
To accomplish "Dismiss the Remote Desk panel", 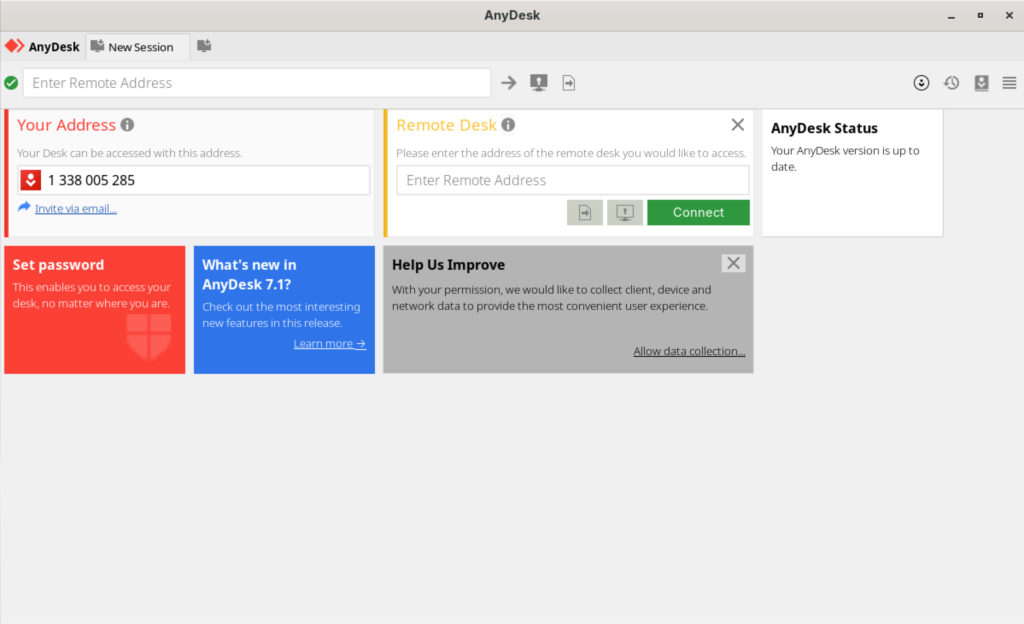I will (738, 124).
